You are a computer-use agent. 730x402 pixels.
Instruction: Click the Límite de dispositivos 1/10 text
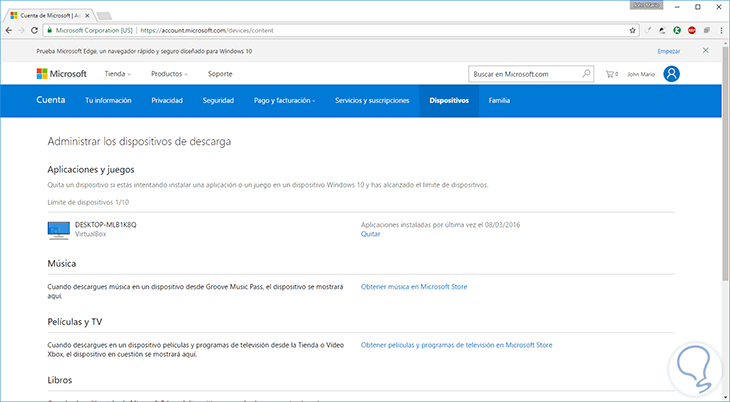(88, 202)
